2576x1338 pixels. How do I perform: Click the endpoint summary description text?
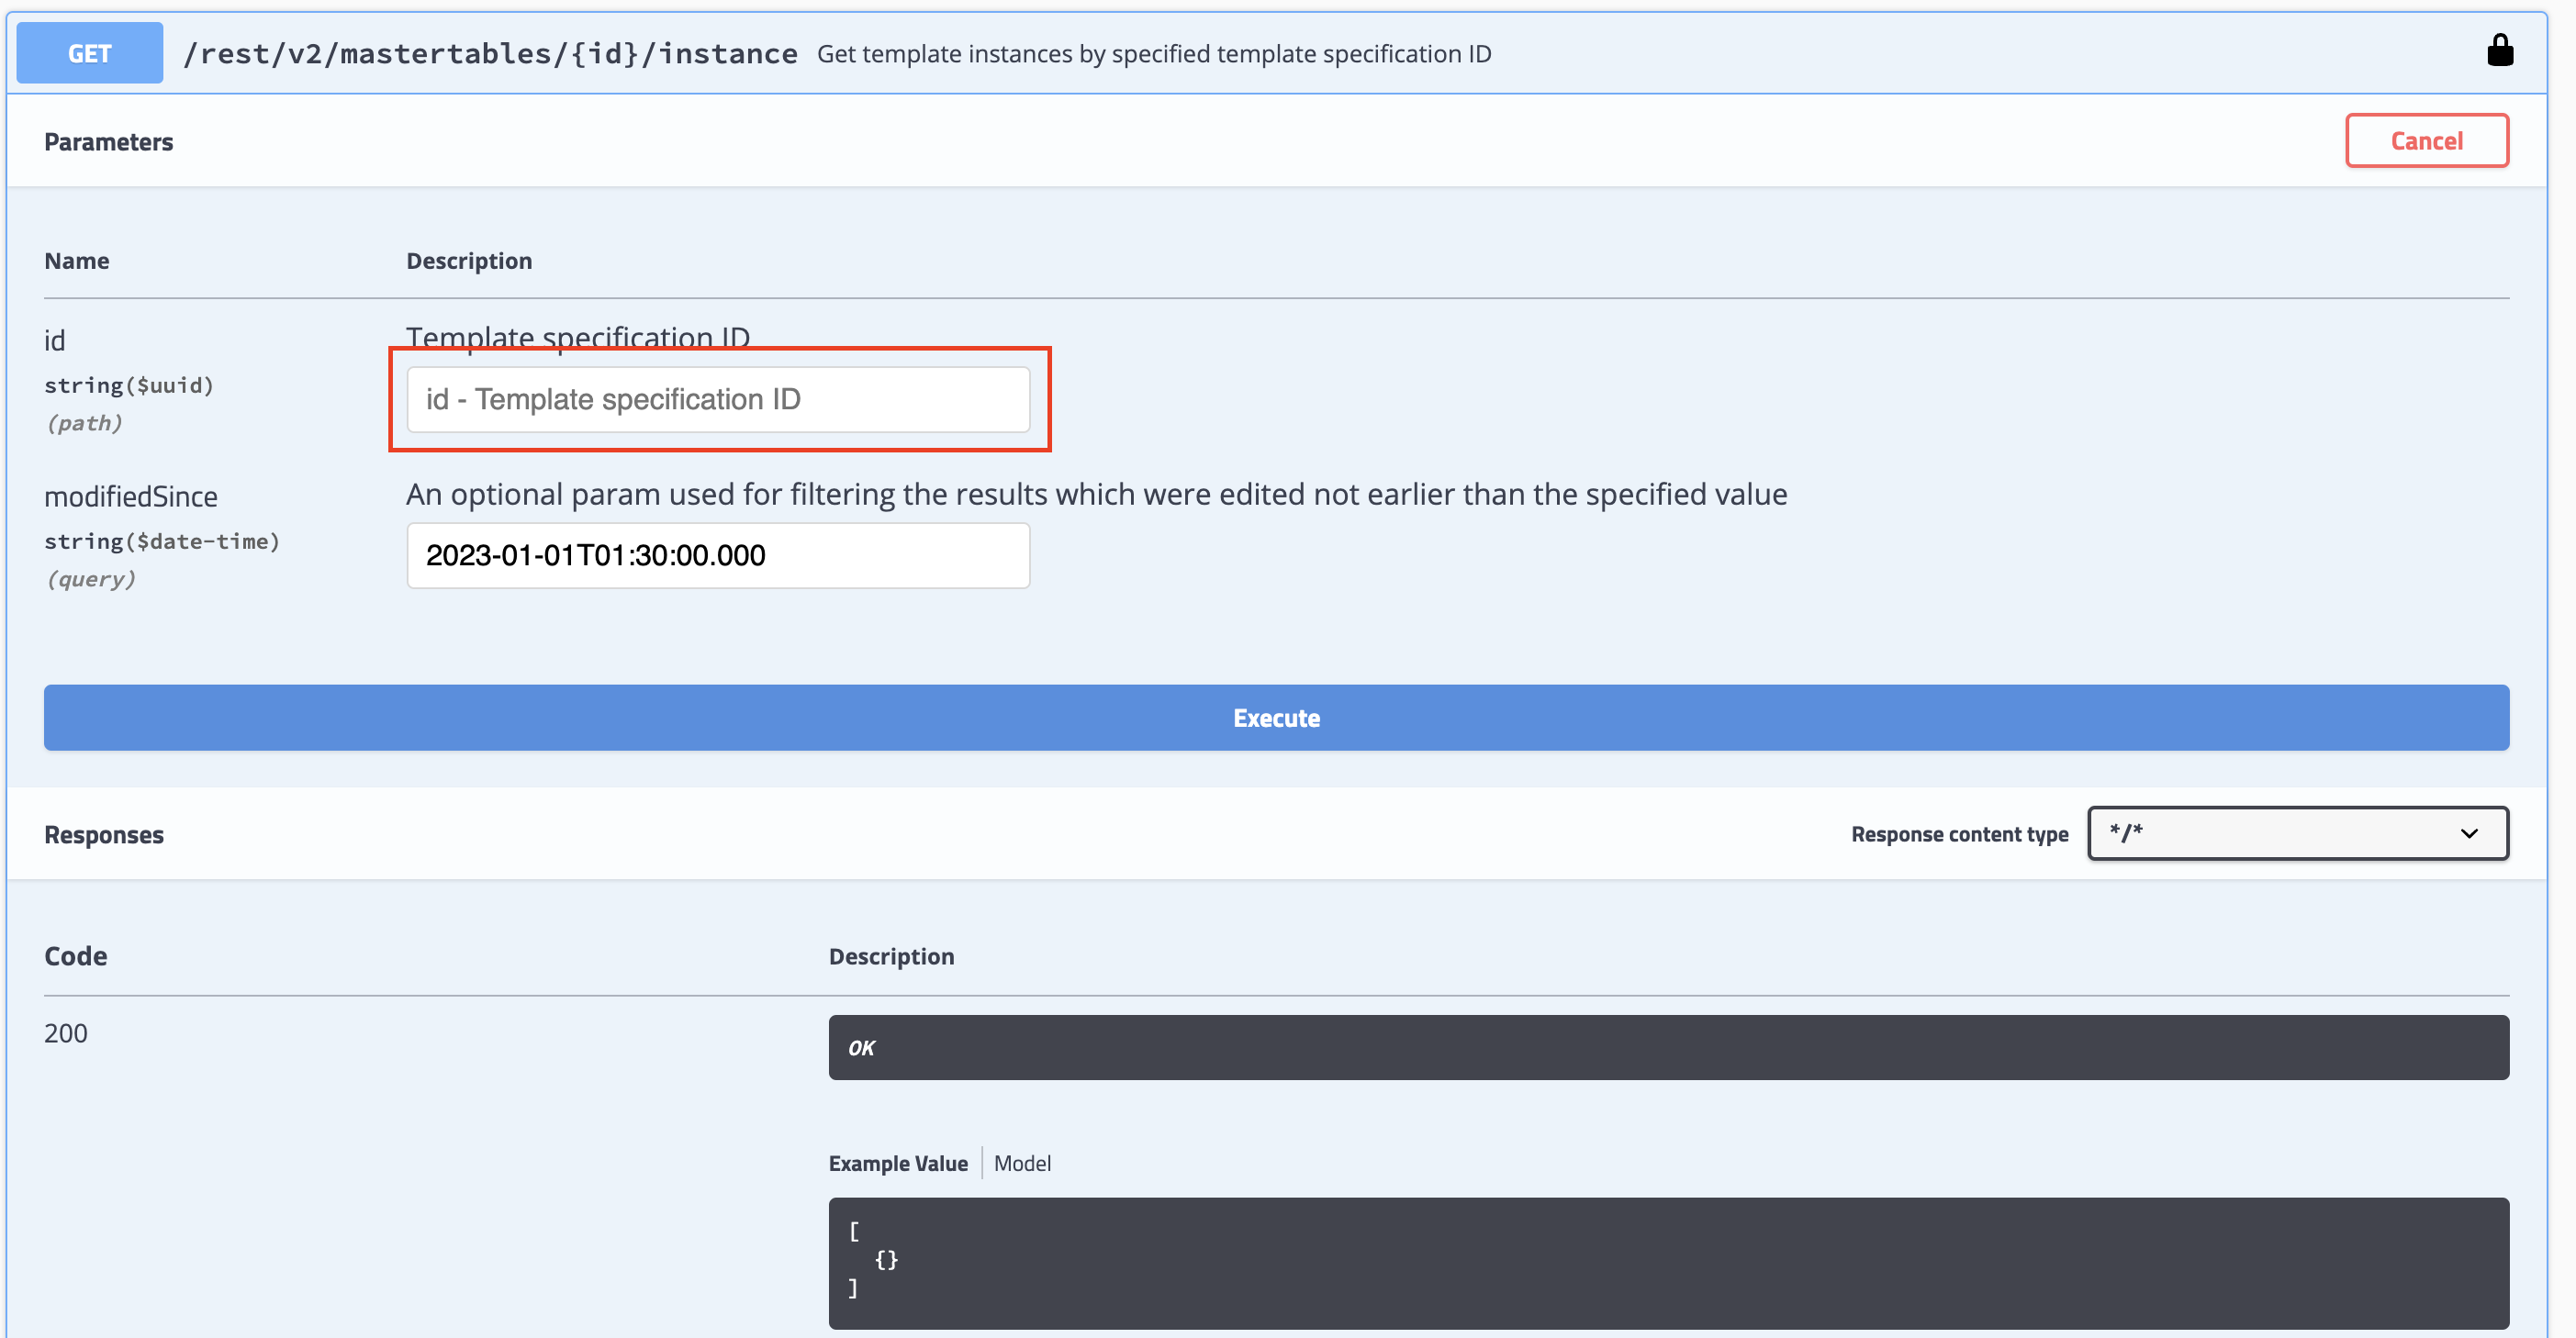click(x=1153, y=54)
